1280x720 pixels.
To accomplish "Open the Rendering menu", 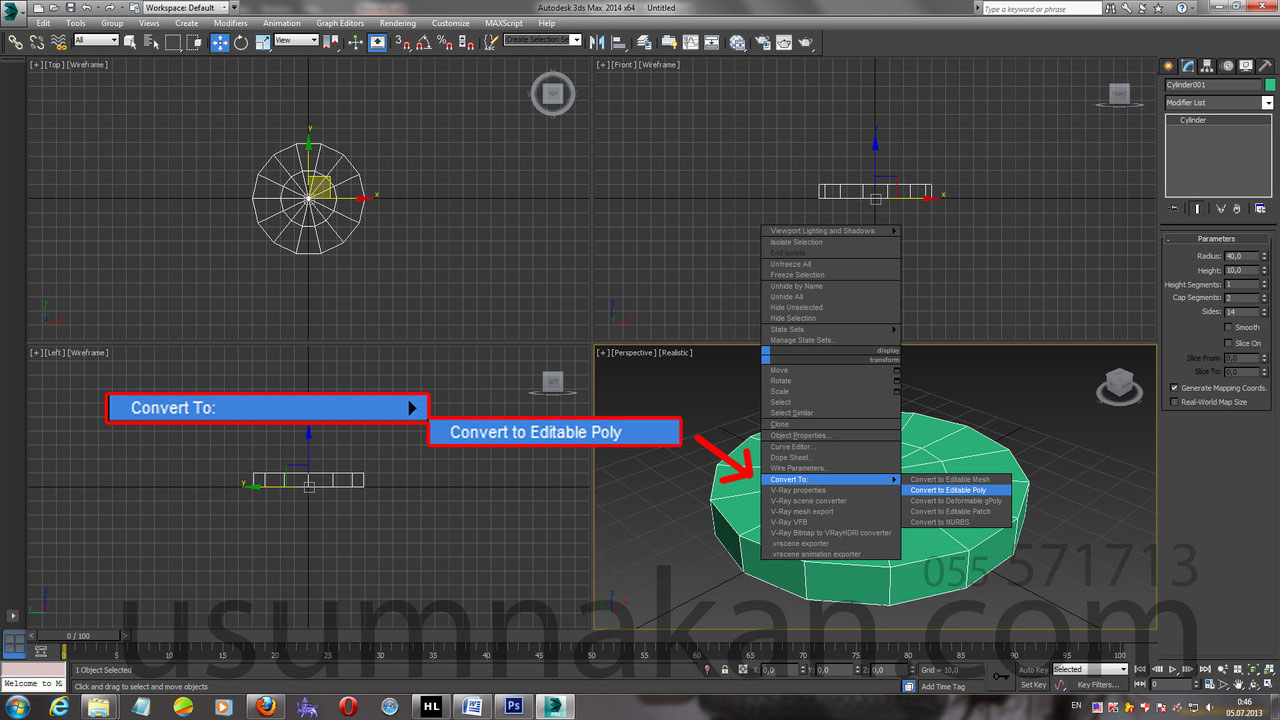I will coord(398,23).
